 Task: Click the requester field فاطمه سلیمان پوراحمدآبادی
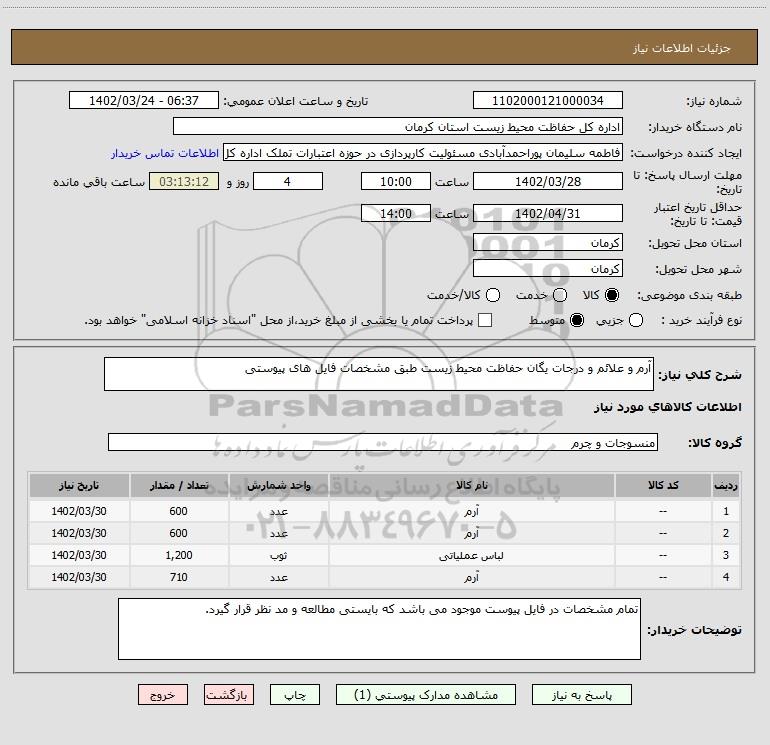point(423,153)
